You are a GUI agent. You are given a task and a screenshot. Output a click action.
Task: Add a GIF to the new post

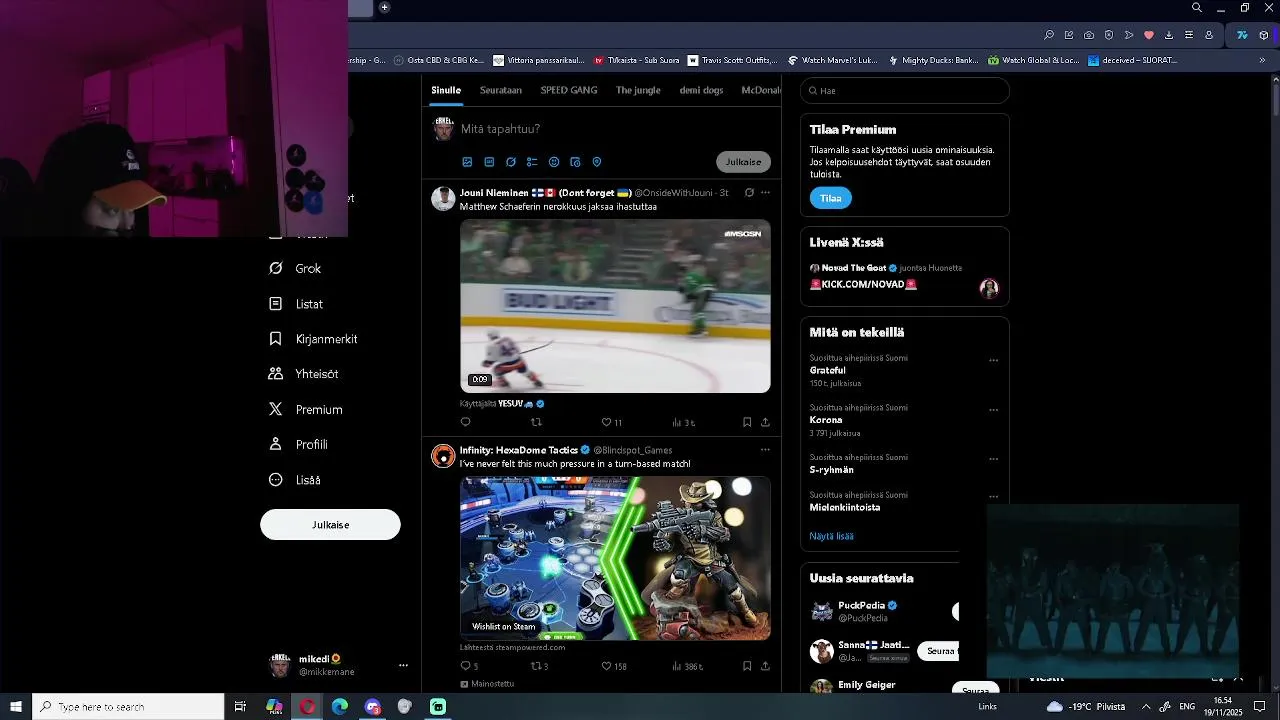click(489, 162)
